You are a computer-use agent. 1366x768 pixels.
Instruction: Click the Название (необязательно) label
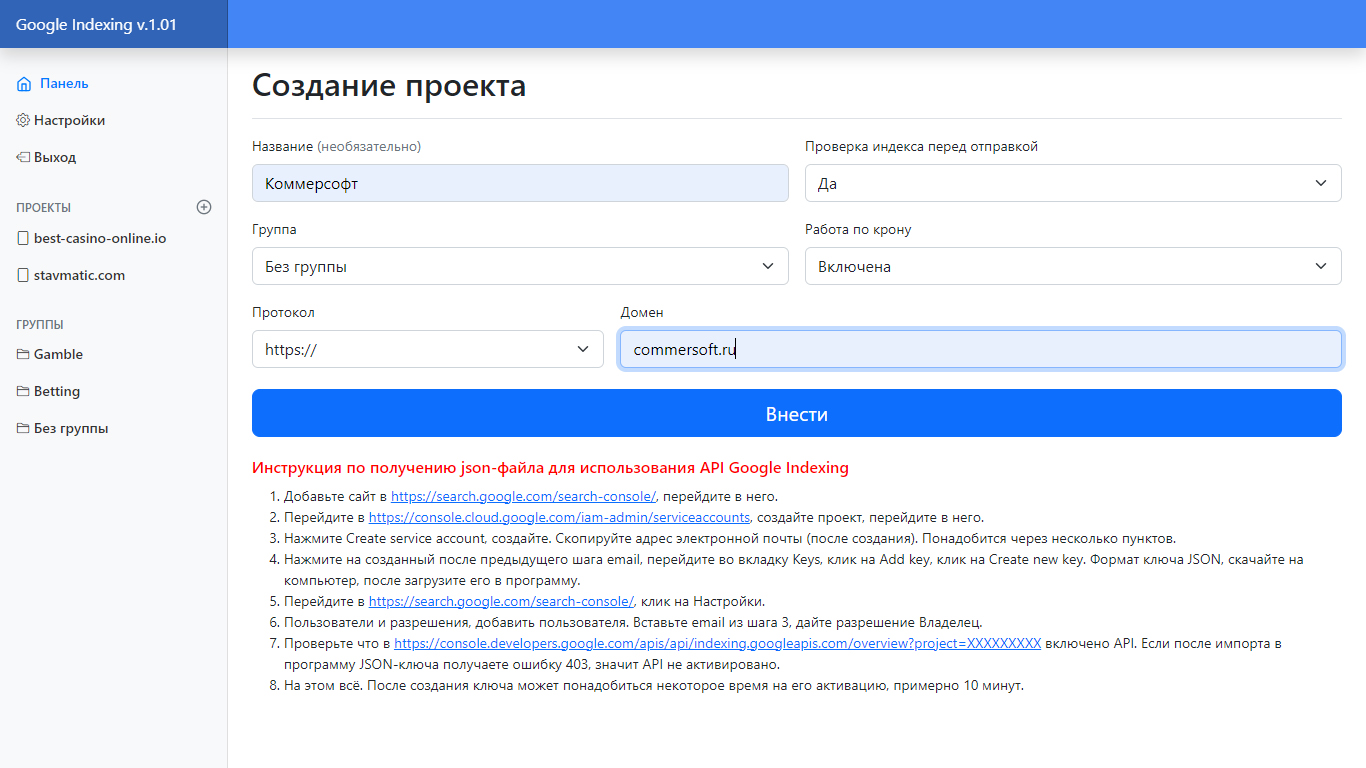point(336,146)
